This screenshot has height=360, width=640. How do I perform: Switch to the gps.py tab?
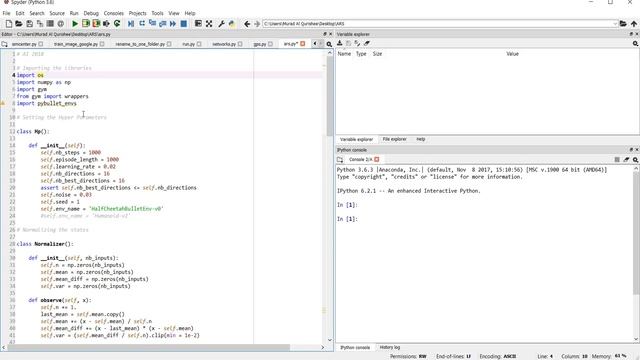(x=260, y=44)
